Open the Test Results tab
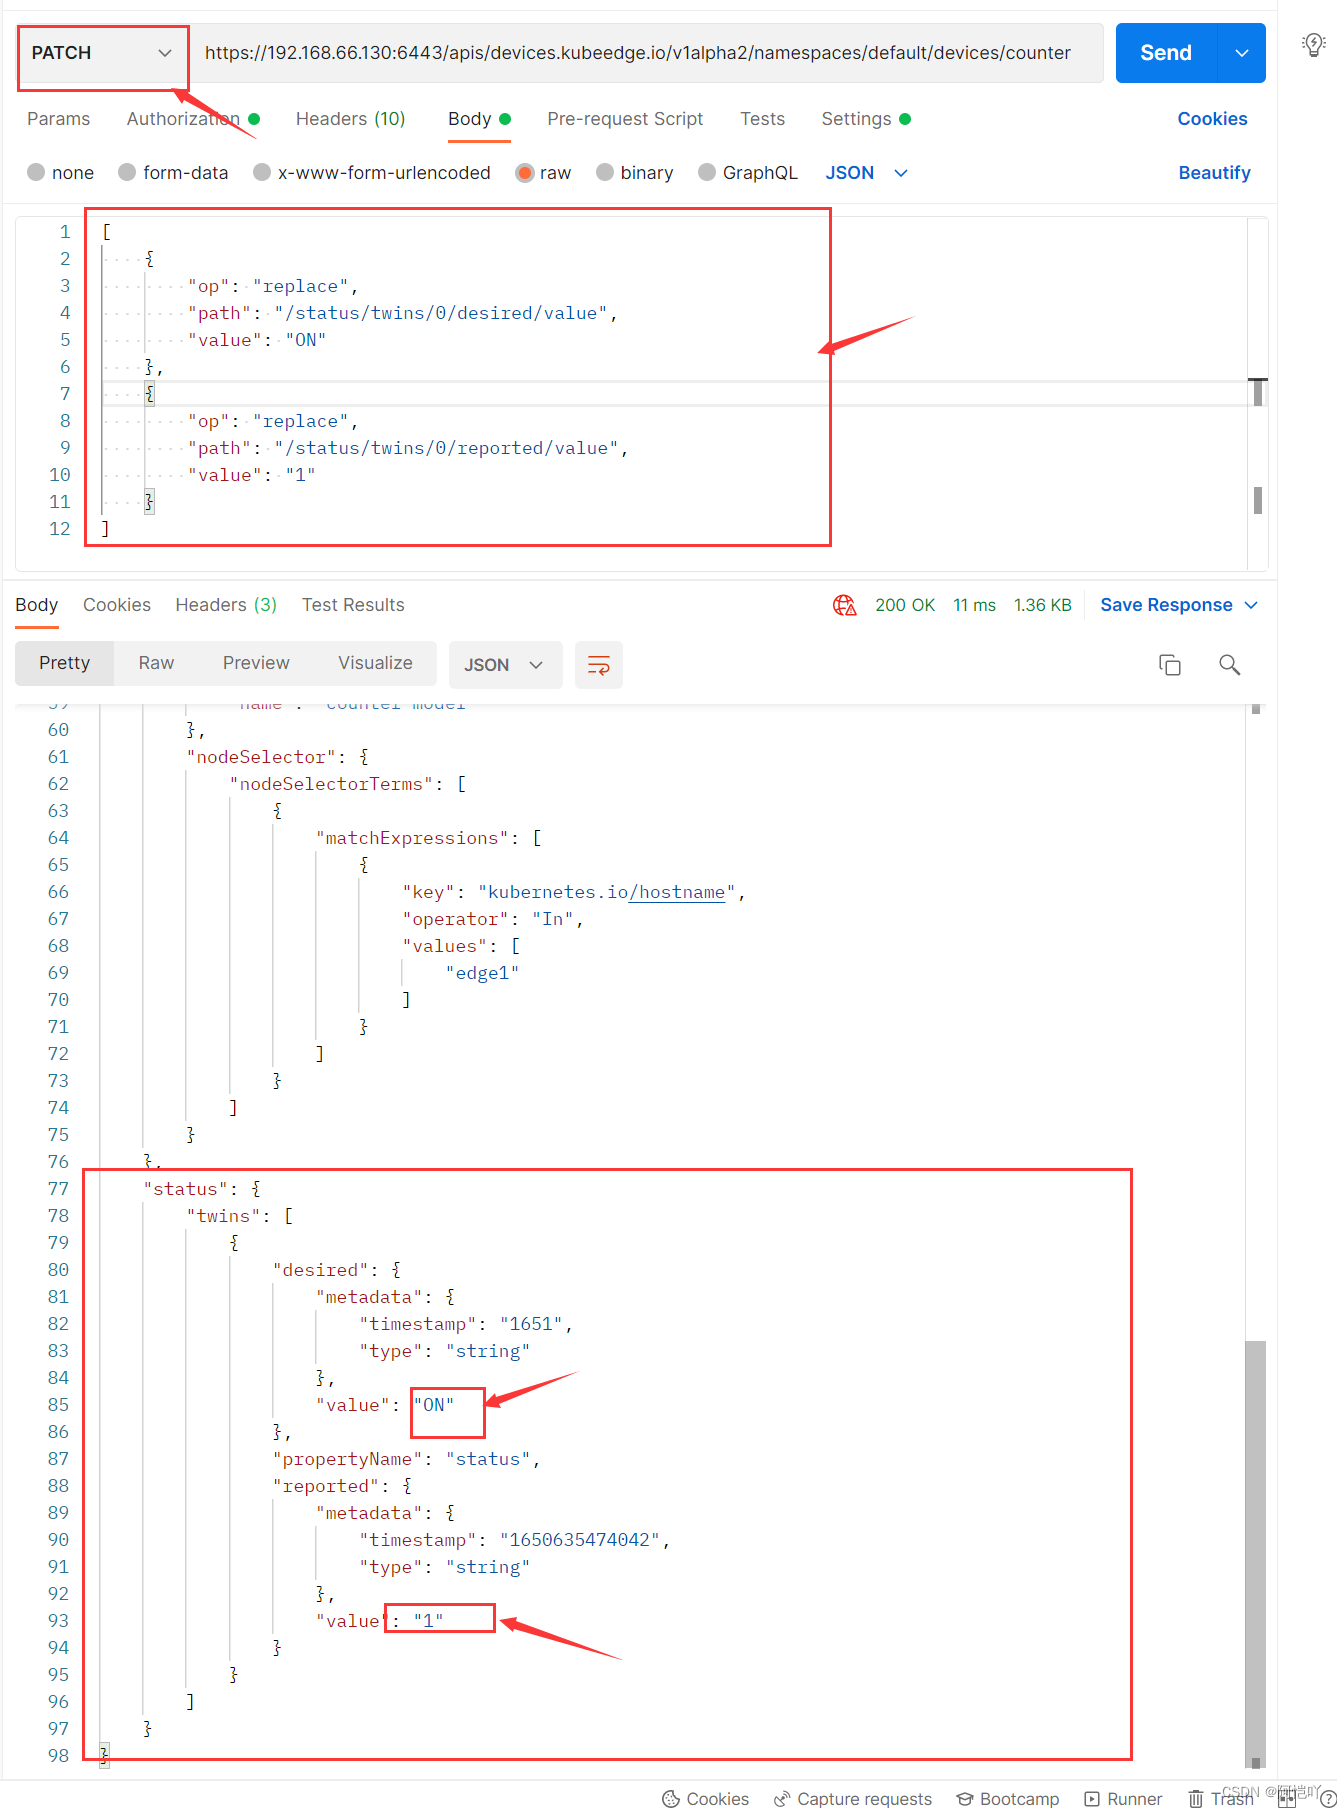The image size is (1337, 1808). pos(353,605)
